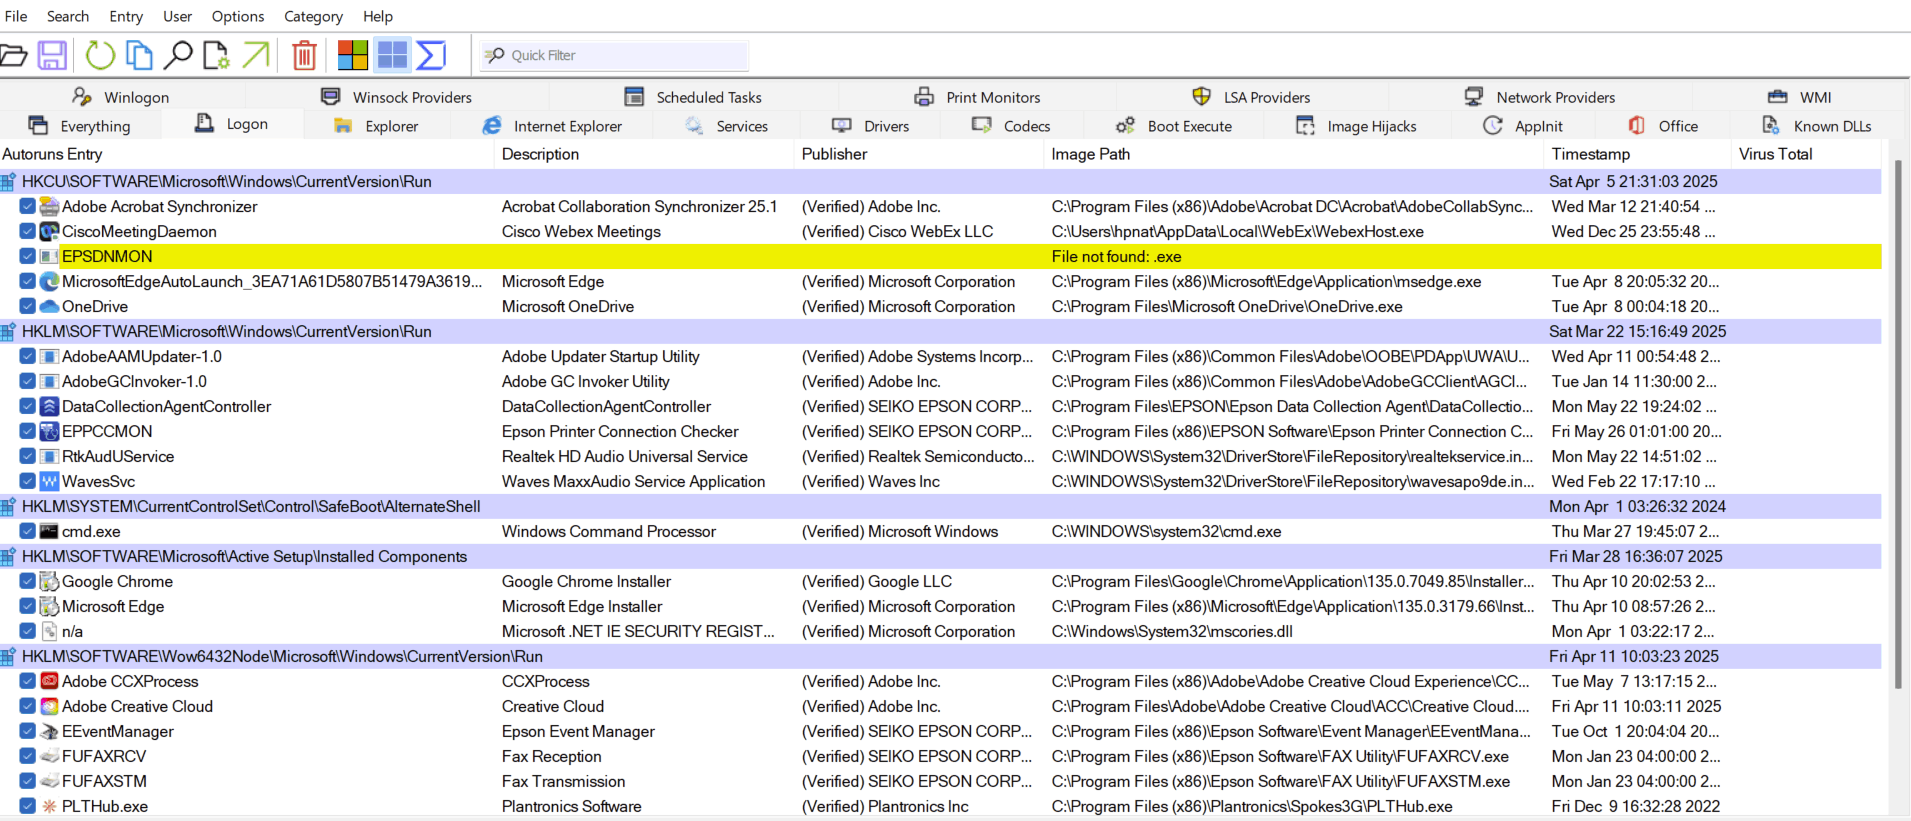Viewport: 1911px width, 821px height.
Task: Sort by the Timestamp column header
Action: [x=1637, y=154]
